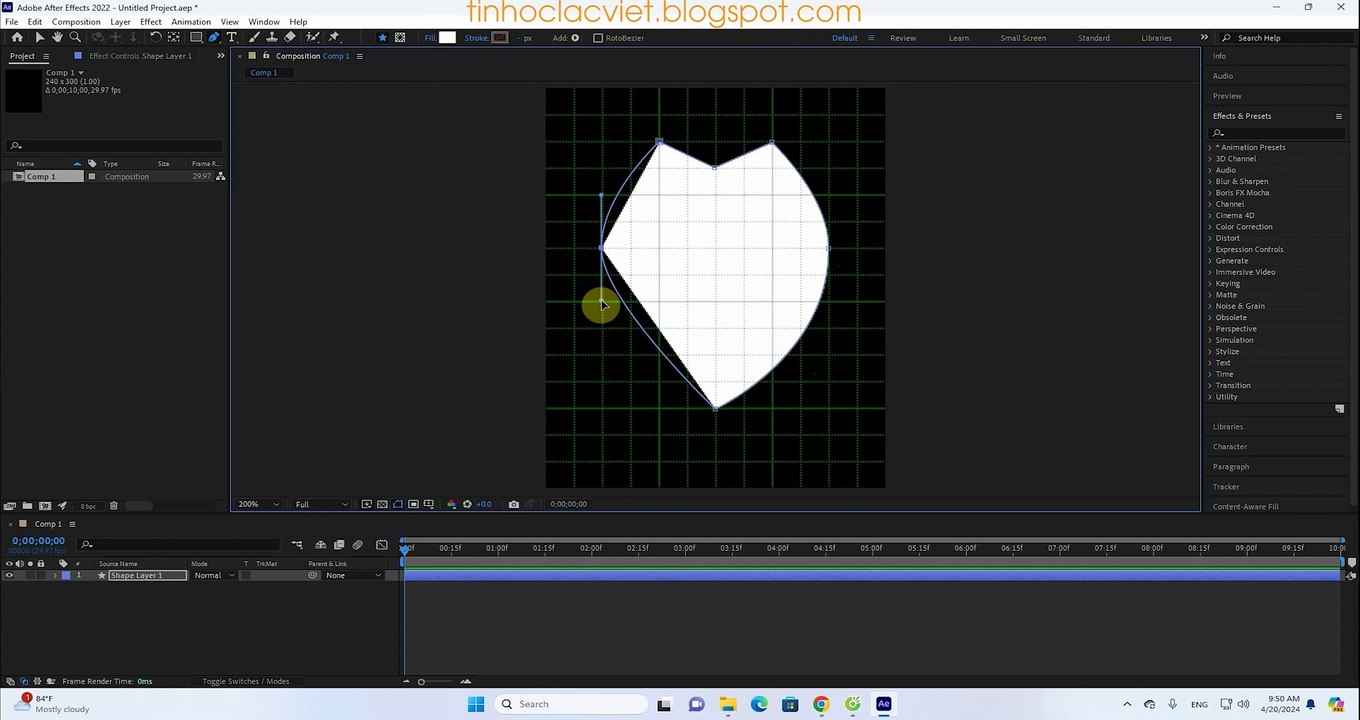Click the timeline zoom slider
This screenshot has width=1360, height=720.
421,682
